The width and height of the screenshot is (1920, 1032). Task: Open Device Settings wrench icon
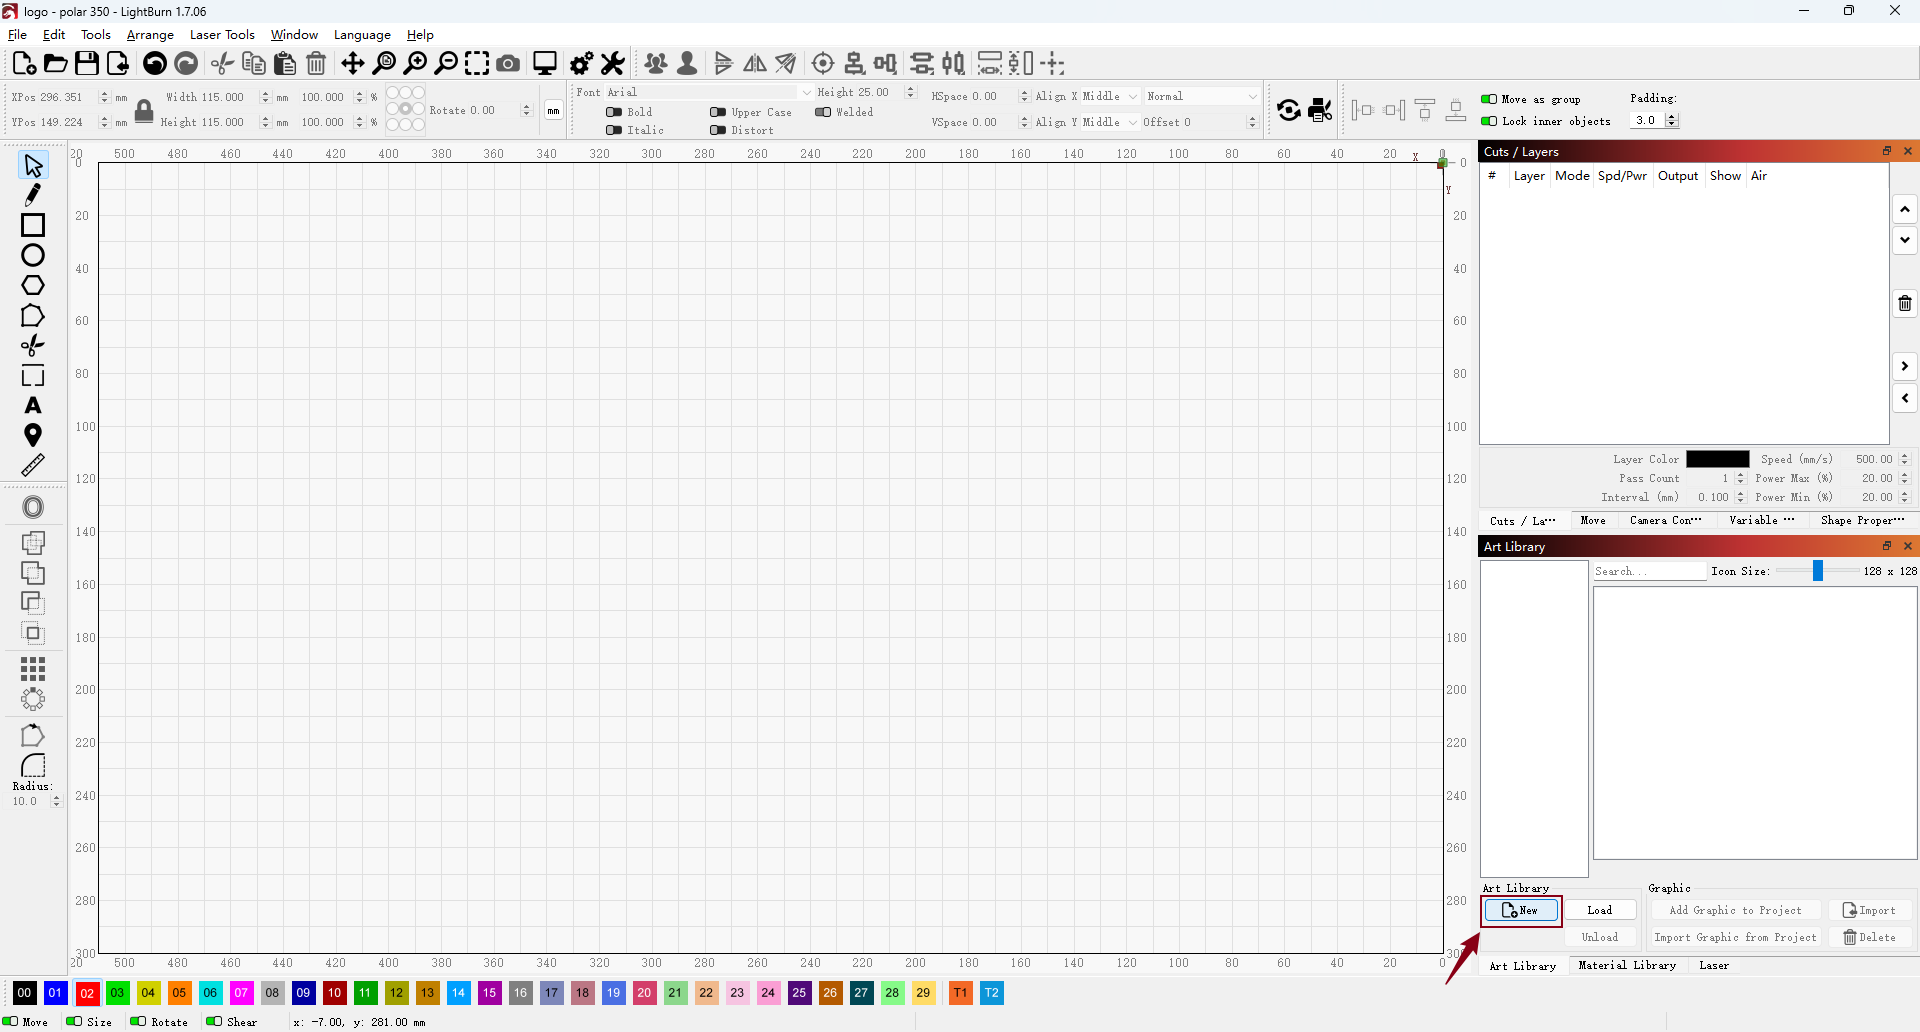613,63
